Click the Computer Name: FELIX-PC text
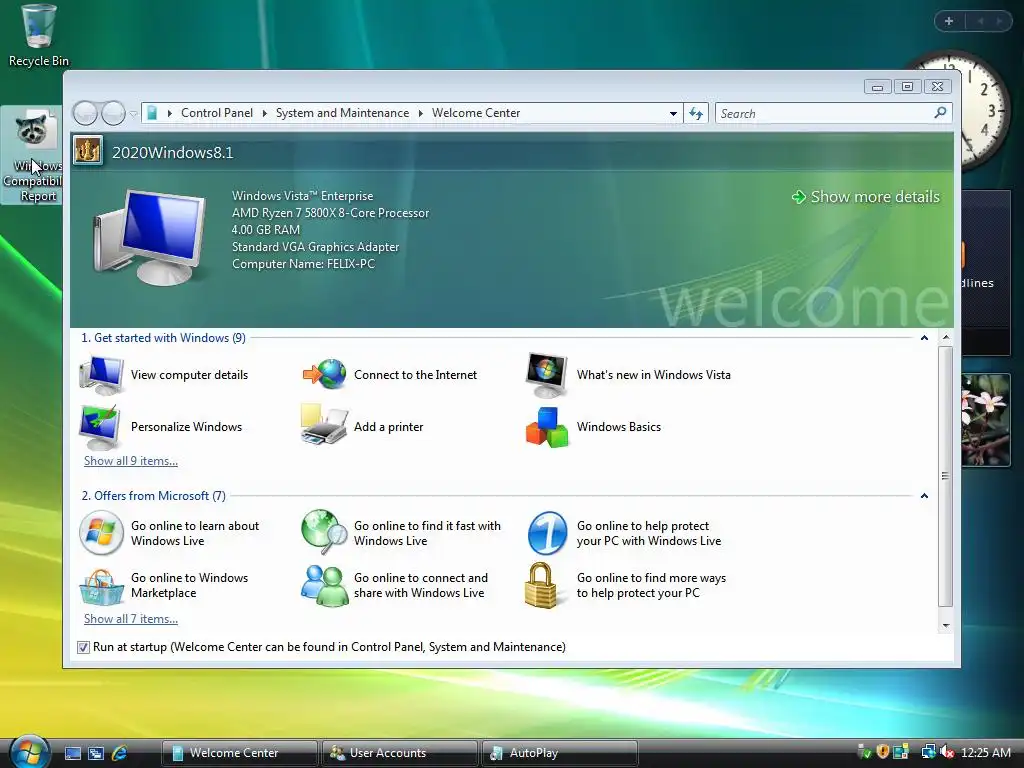Viewport: 1024px width, 768px height. click(303, 264)
